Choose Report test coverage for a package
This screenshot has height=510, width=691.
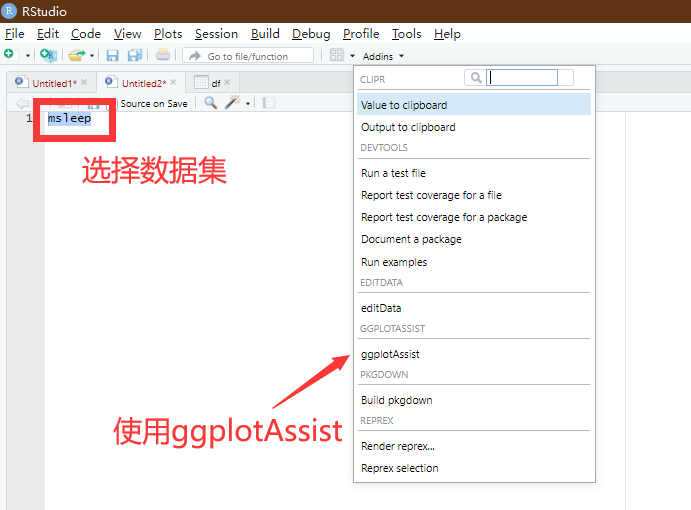pos(474,217)
